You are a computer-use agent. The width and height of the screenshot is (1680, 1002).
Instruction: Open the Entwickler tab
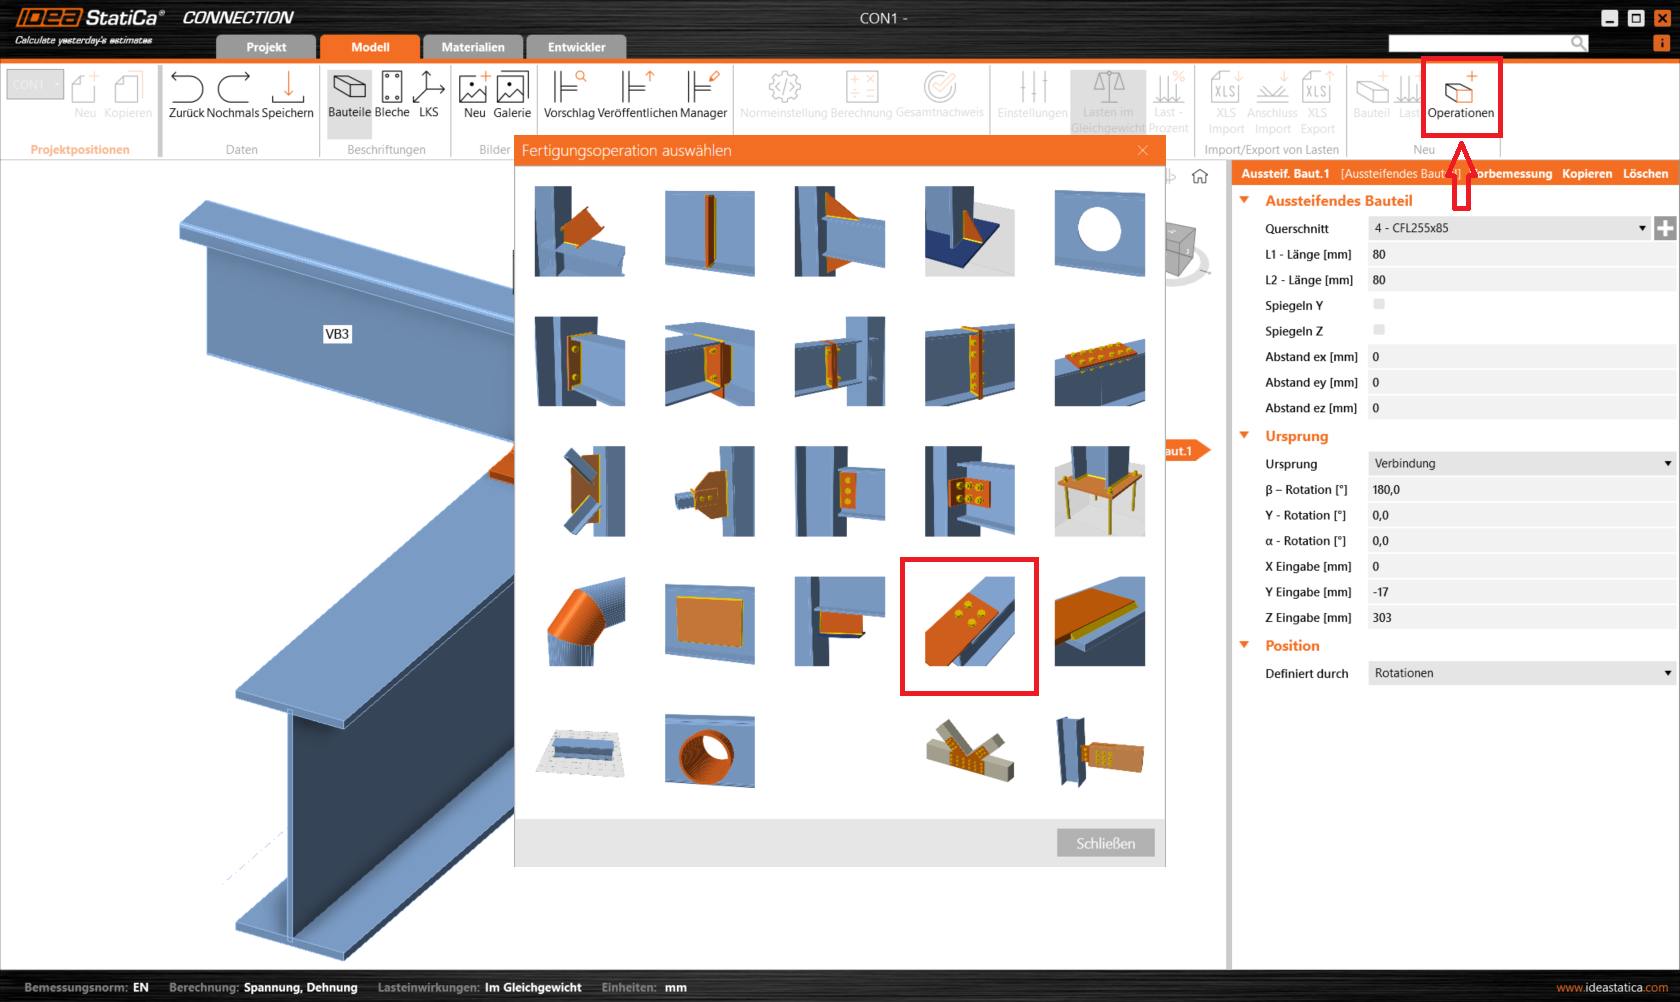577,47
